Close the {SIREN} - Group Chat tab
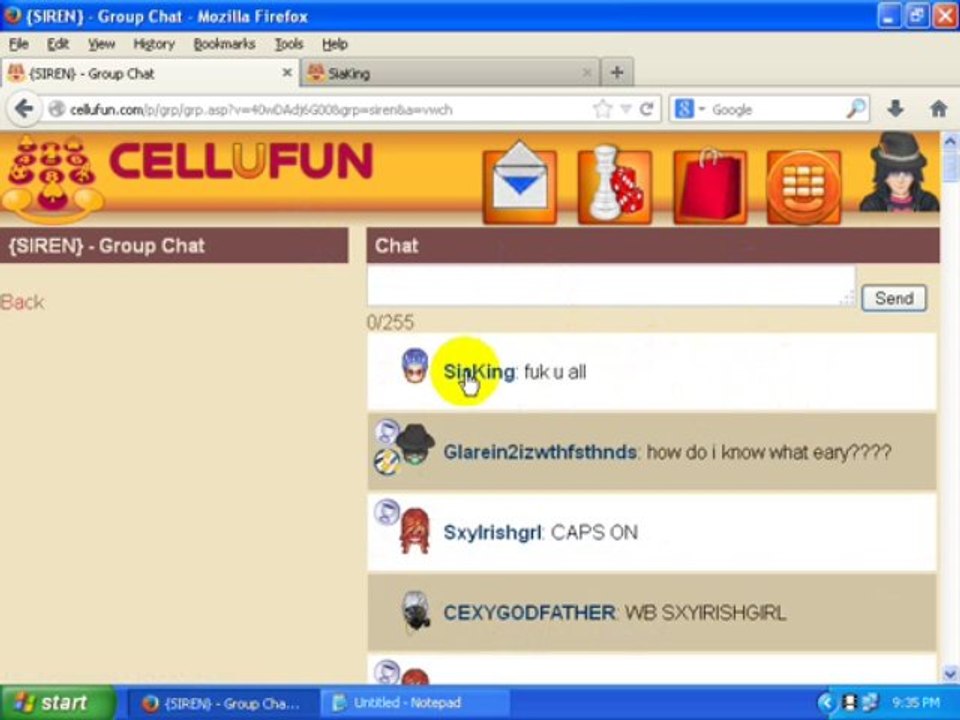 (x=287, y=73)
